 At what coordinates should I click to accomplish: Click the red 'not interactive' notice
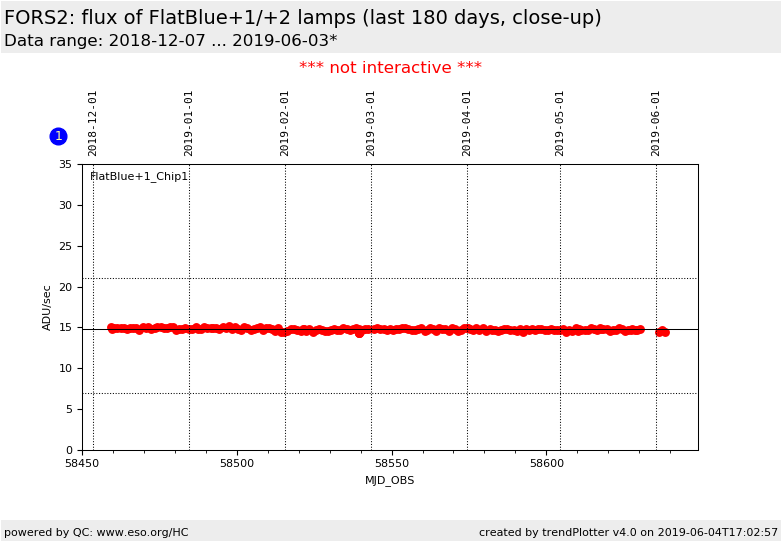[x=391, y=67]
